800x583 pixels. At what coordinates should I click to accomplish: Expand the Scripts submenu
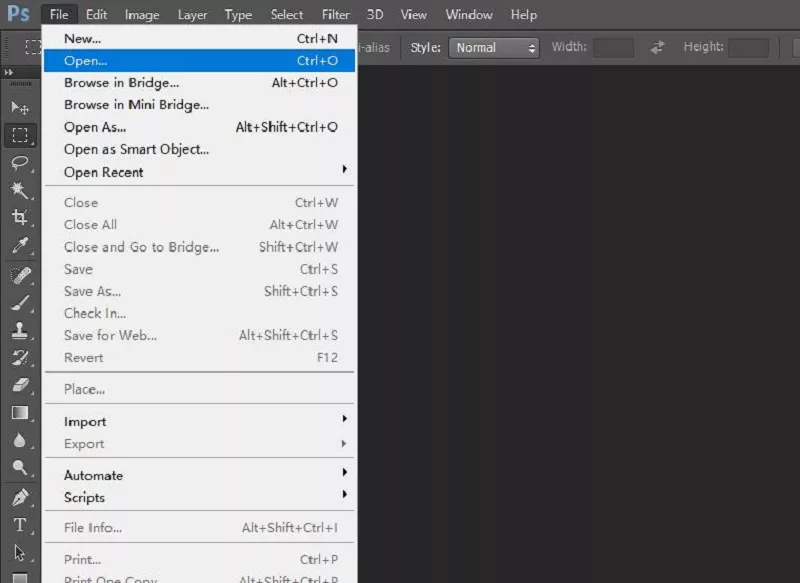199,497
